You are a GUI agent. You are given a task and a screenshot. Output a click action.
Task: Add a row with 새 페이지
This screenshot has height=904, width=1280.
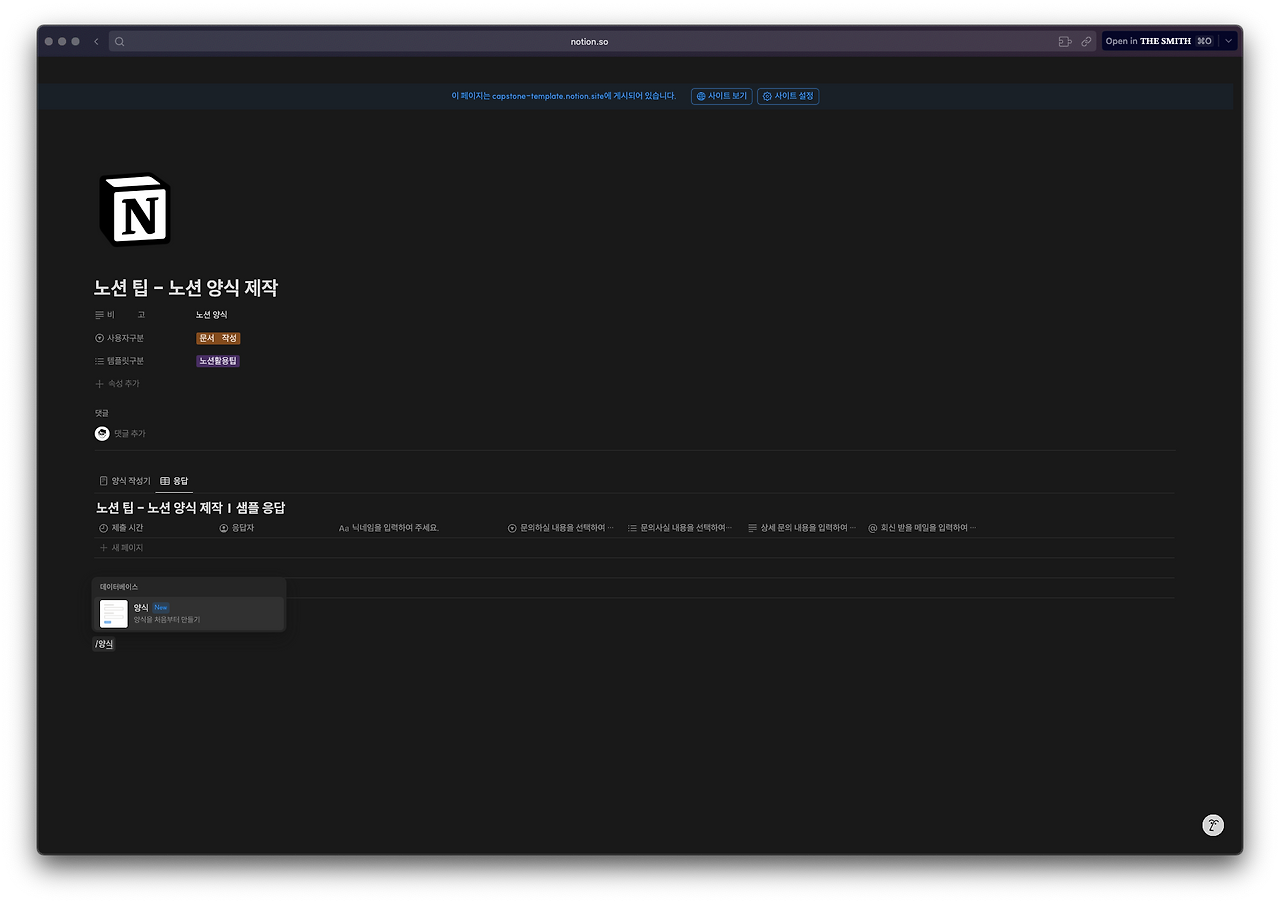[x=121, y=548]
